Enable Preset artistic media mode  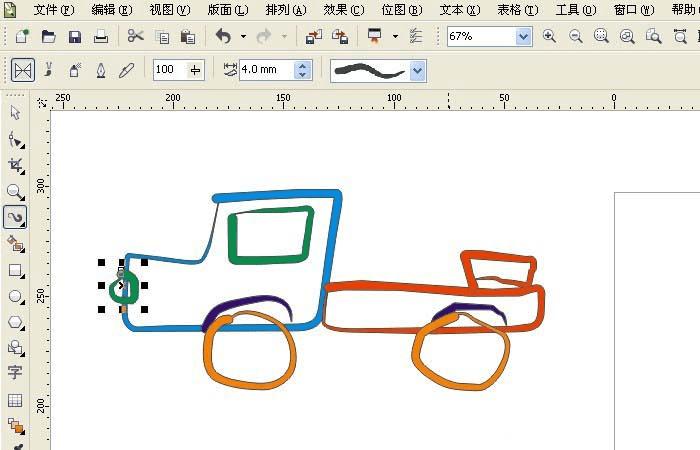(x=23, y=70)
